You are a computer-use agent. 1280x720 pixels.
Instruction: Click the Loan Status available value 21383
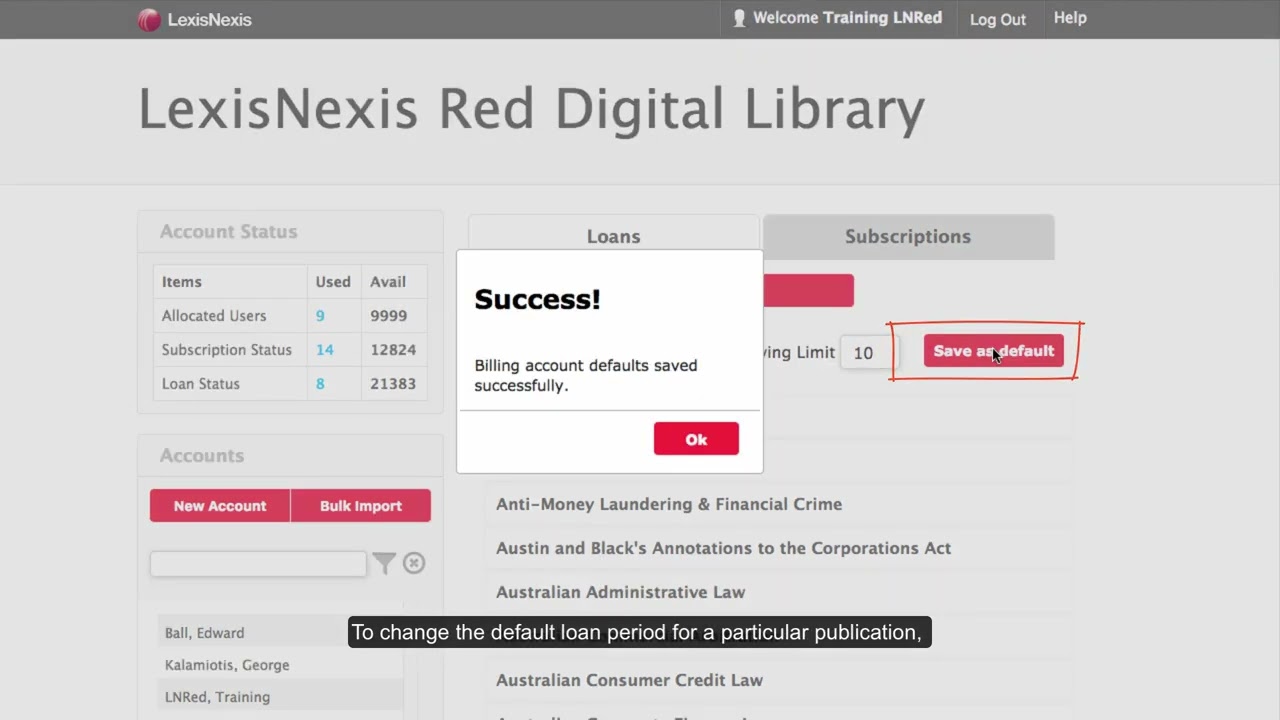[x=393, y=384]
